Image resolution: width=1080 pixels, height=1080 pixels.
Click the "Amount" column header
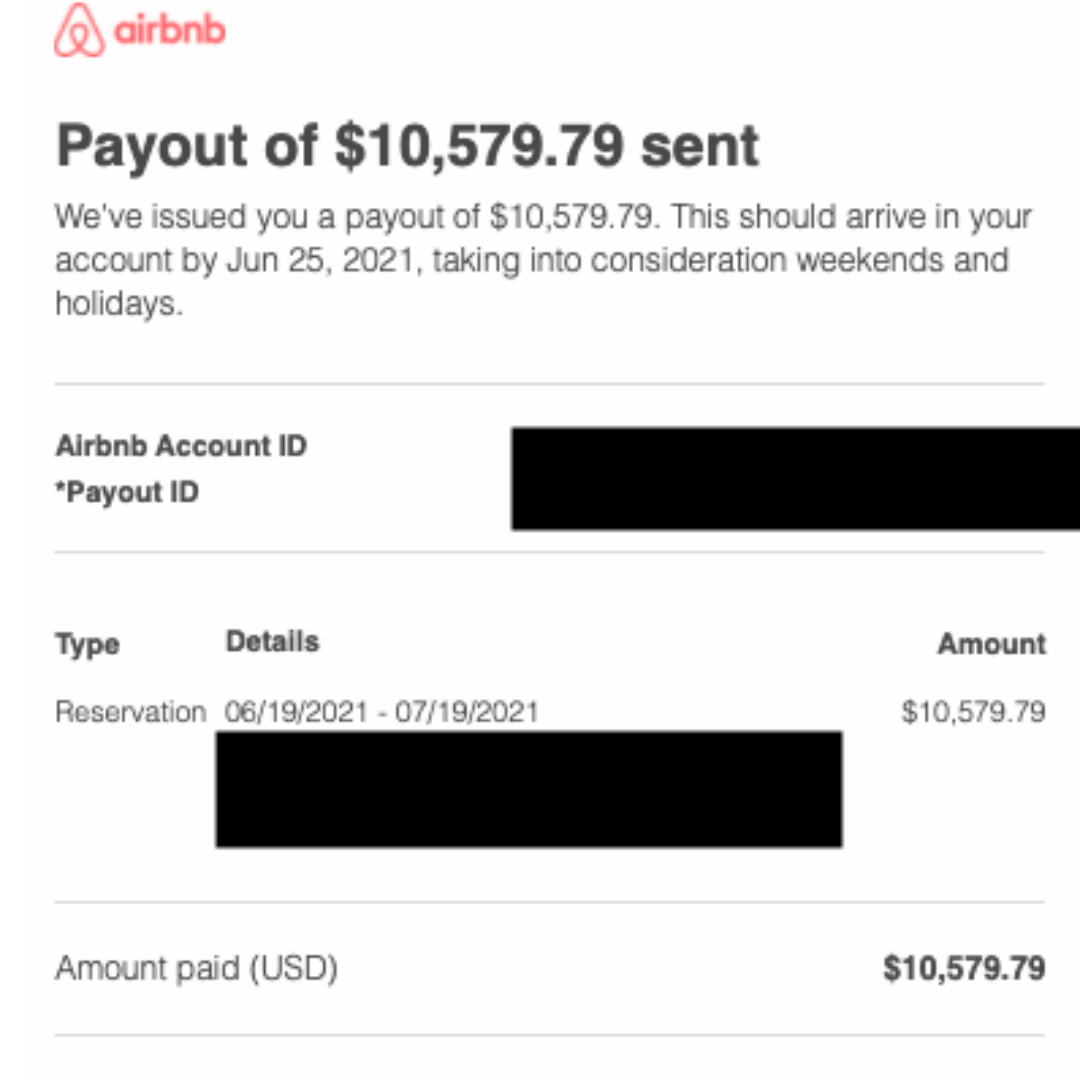point(991,644)
